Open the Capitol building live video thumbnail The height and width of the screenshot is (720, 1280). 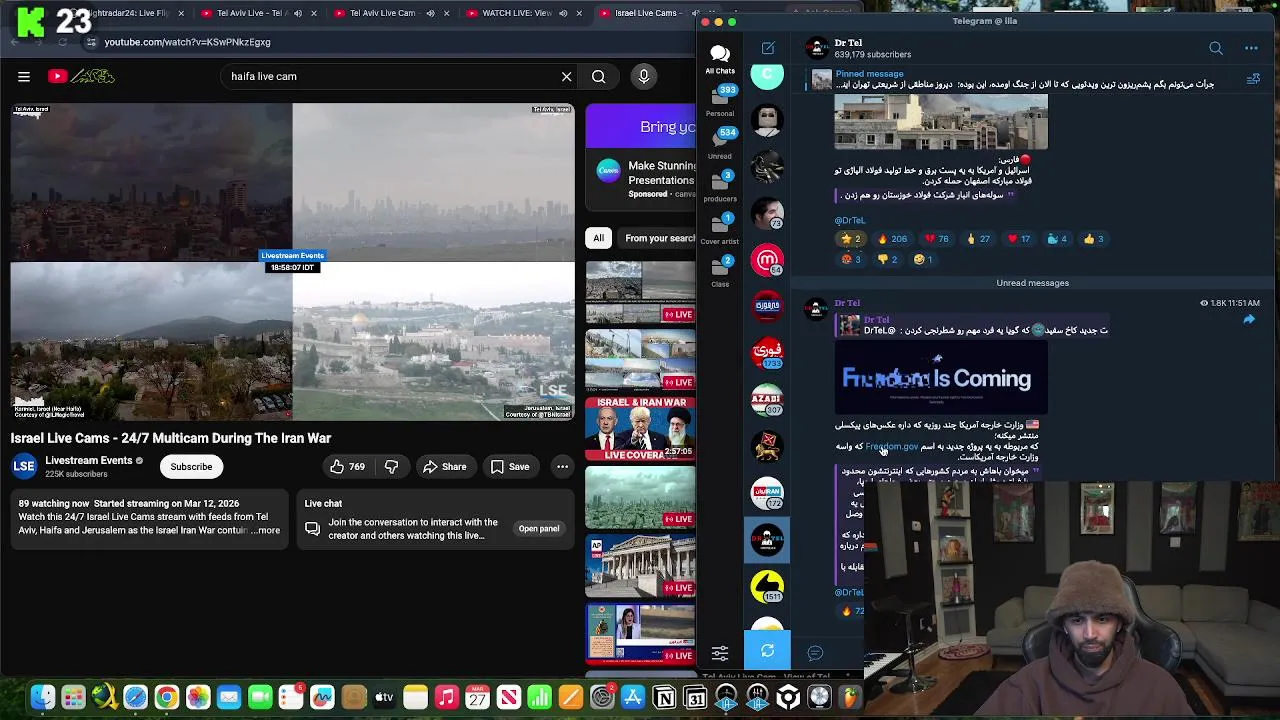click(640, 566)
